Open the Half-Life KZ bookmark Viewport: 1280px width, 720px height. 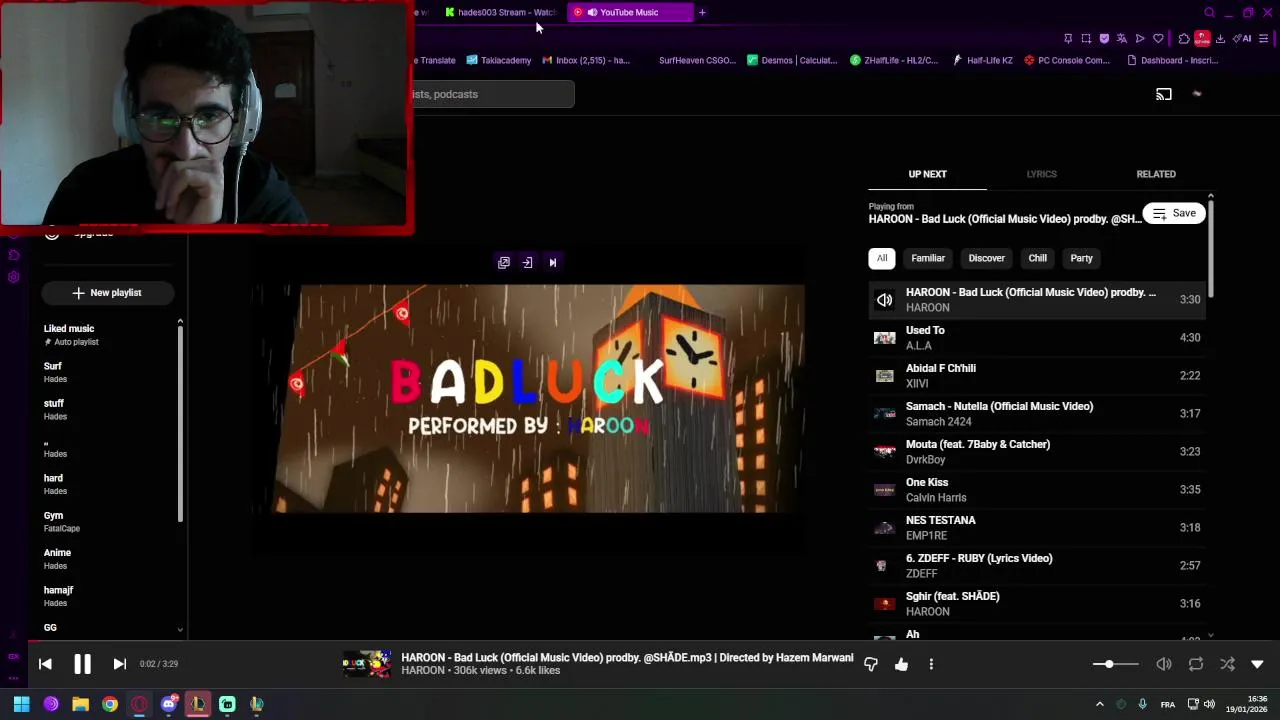982,60
